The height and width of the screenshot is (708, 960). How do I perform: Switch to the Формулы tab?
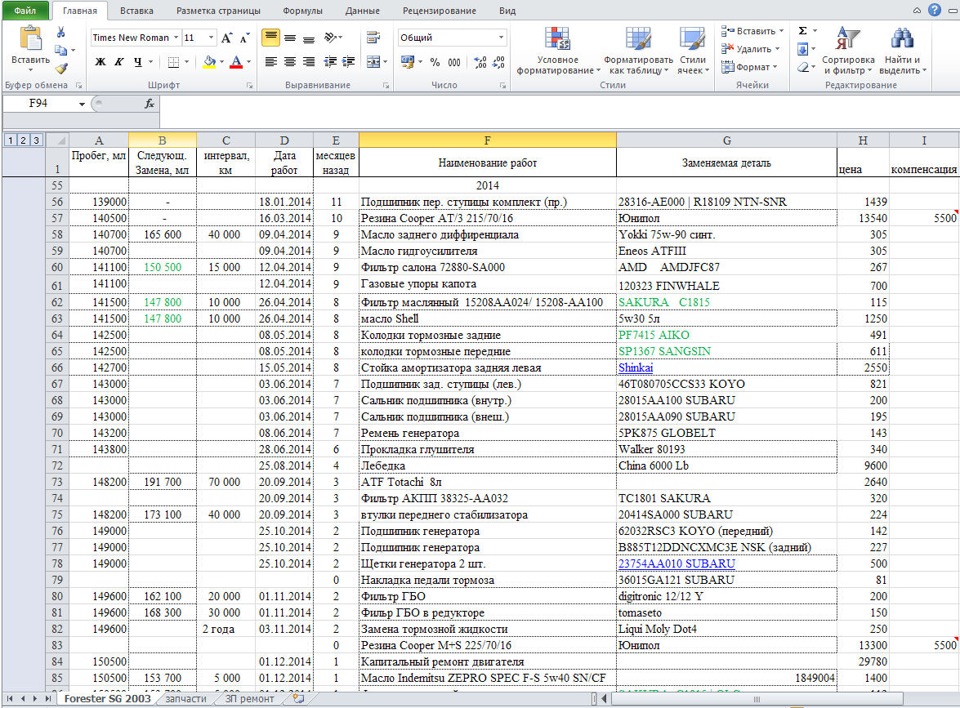[302, 10]
